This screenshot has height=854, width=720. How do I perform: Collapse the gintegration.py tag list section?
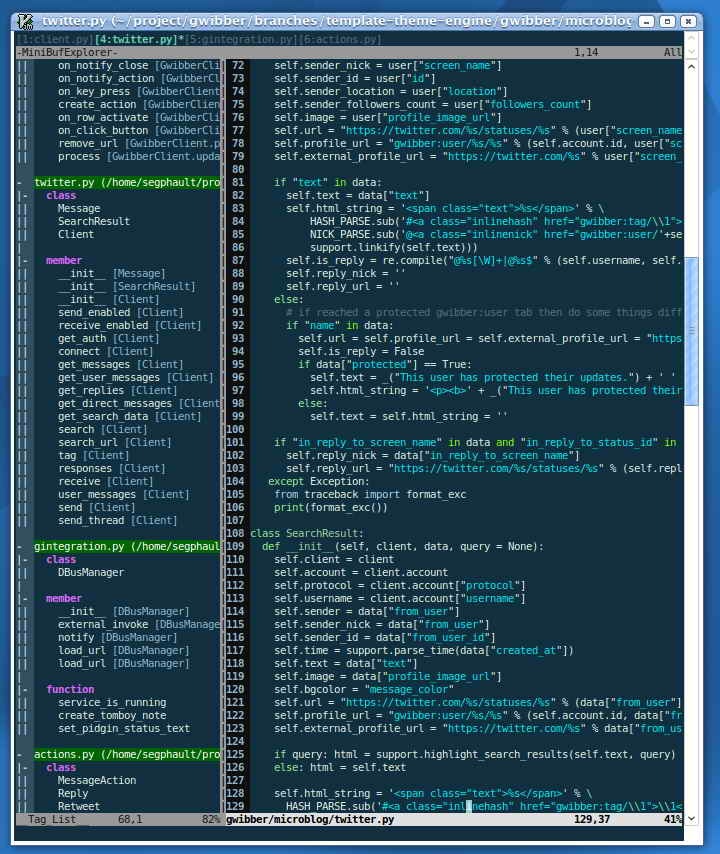21,547
